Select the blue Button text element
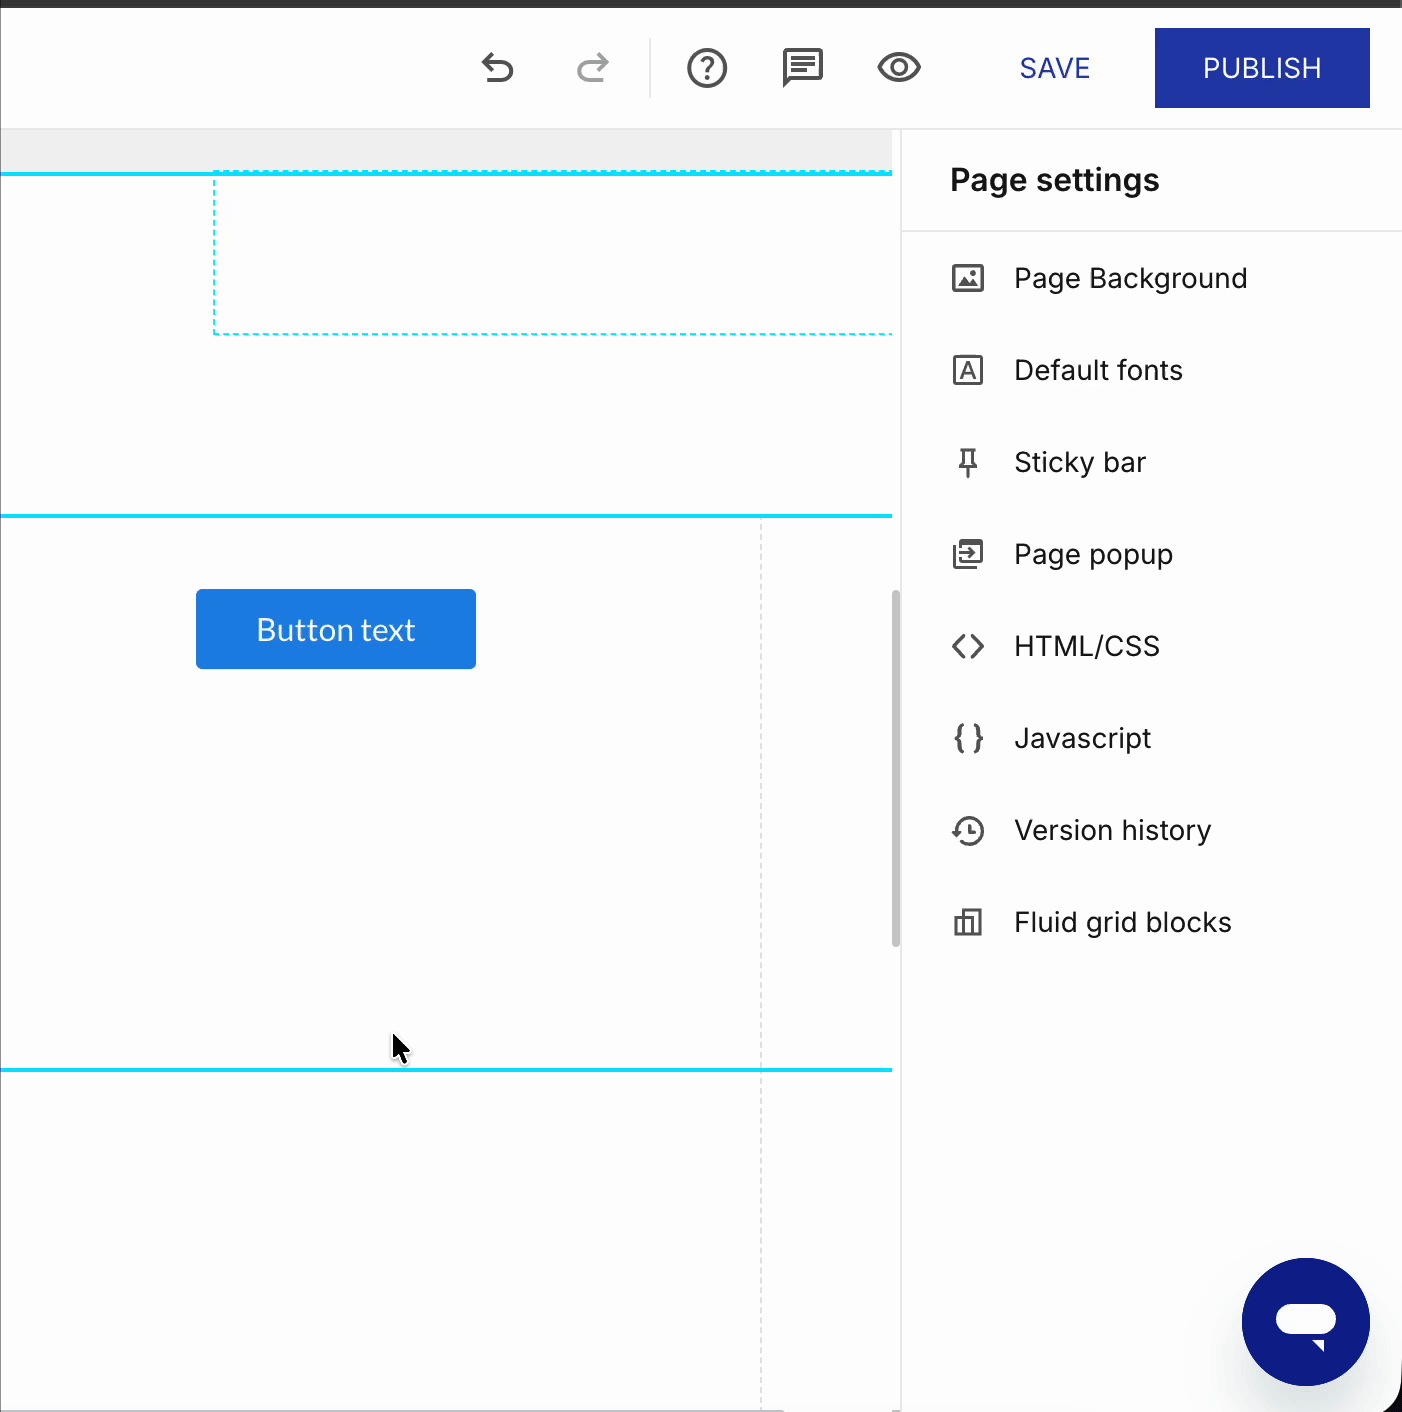 (x=336, y=629)
